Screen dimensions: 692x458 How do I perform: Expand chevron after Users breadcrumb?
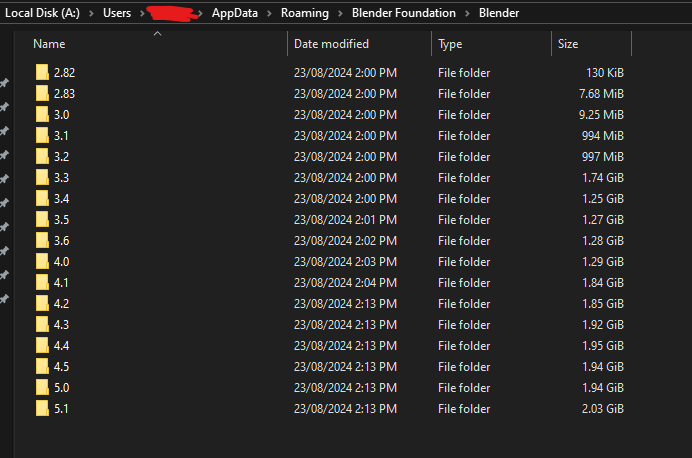click(x=142, y=13)
